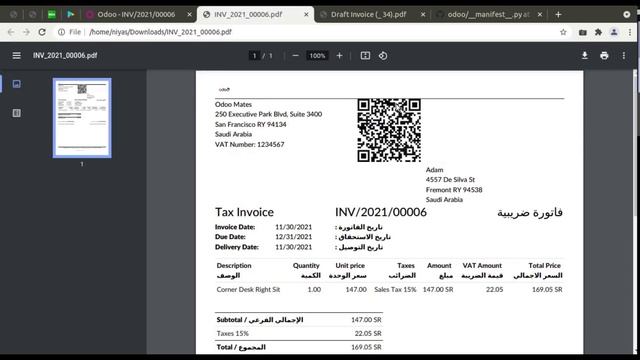Select page 1 thumbnail in sidebar

pyautogui.click(x=82, y=118)
